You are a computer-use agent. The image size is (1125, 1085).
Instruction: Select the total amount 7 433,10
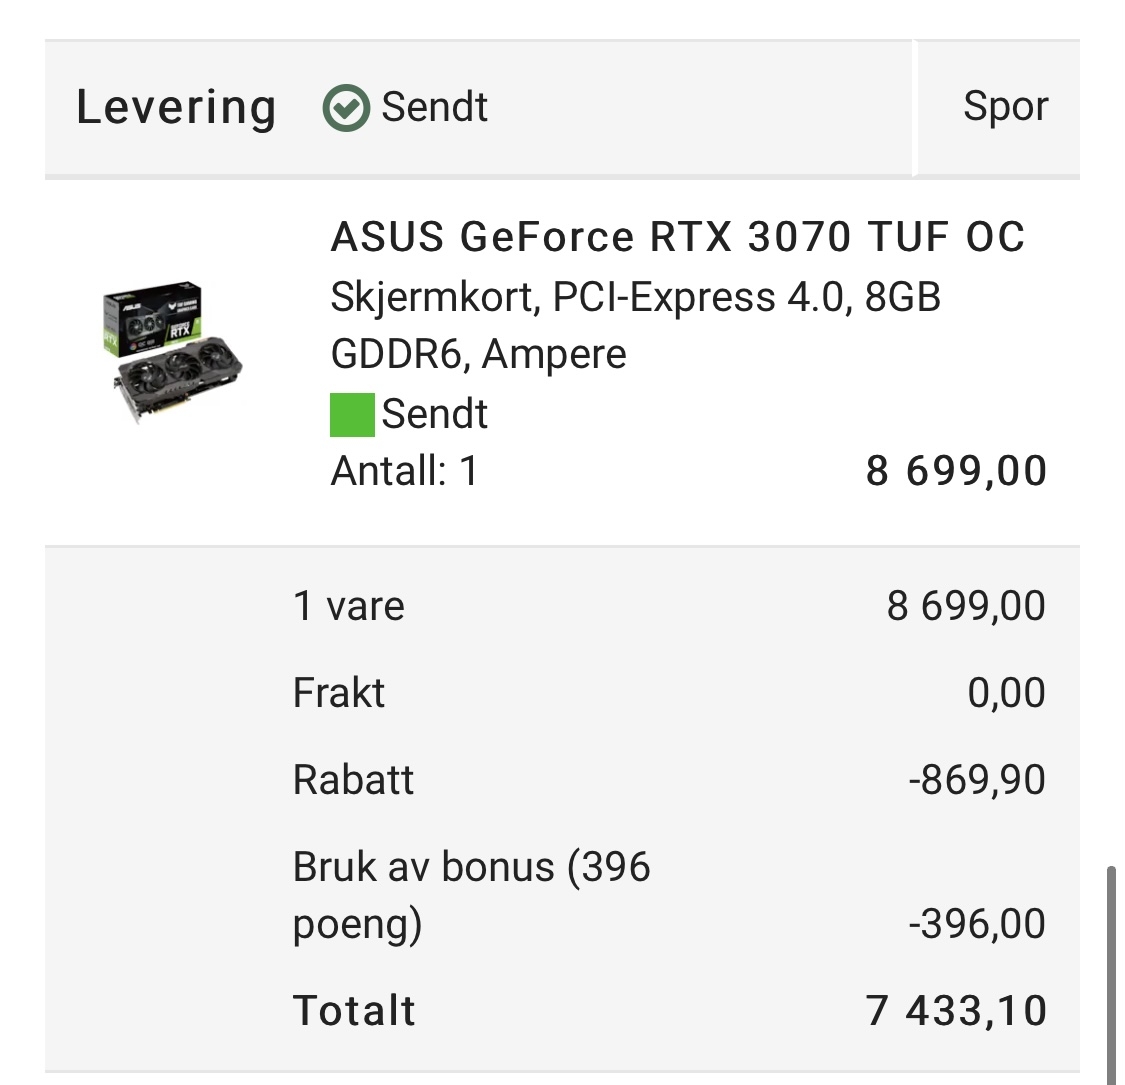956,1011
